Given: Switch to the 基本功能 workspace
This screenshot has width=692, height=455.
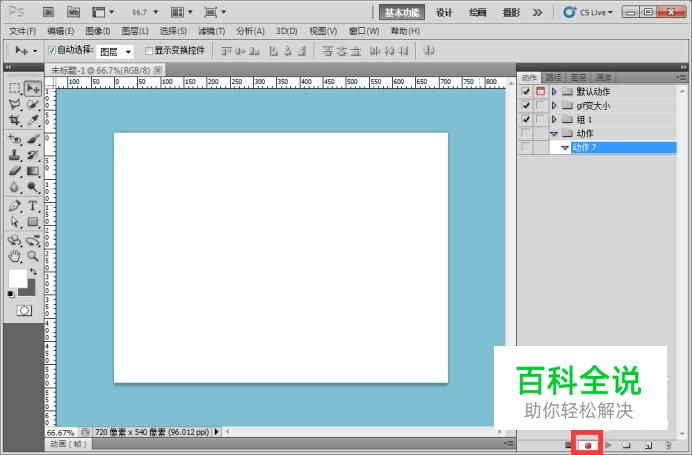Looking at the screenshot, I should [402, 13].
